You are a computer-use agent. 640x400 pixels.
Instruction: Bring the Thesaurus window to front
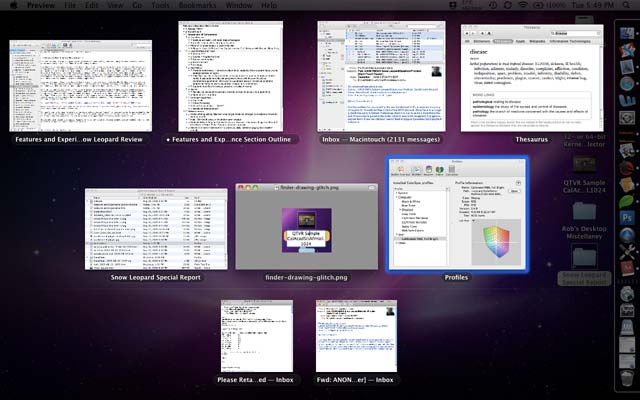coord(532,78)
